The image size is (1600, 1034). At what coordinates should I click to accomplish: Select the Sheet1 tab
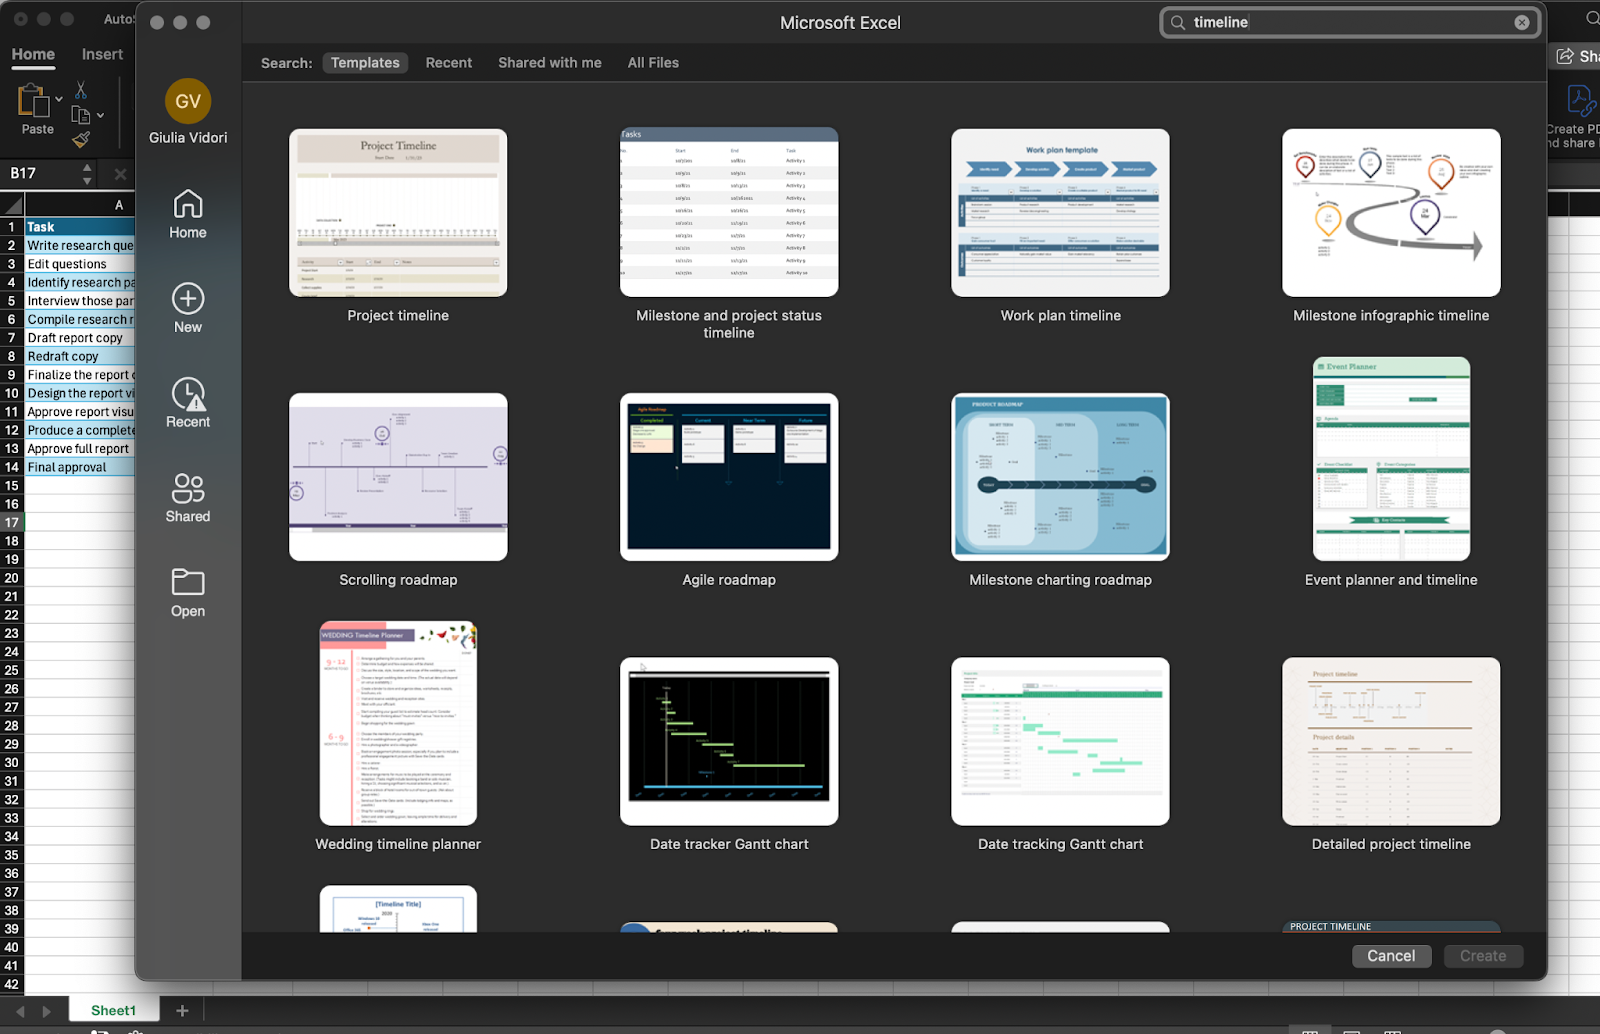(x=113, y=1011)
